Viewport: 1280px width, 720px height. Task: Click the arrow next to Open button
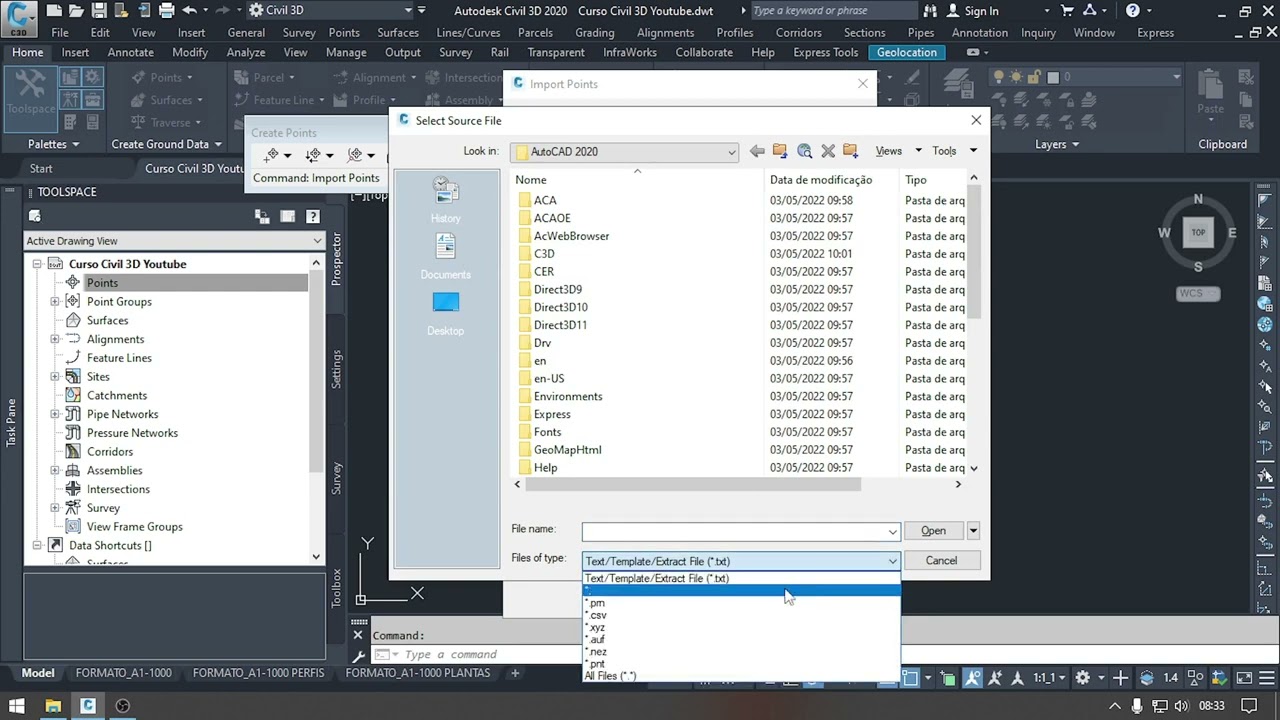[973, 531]
